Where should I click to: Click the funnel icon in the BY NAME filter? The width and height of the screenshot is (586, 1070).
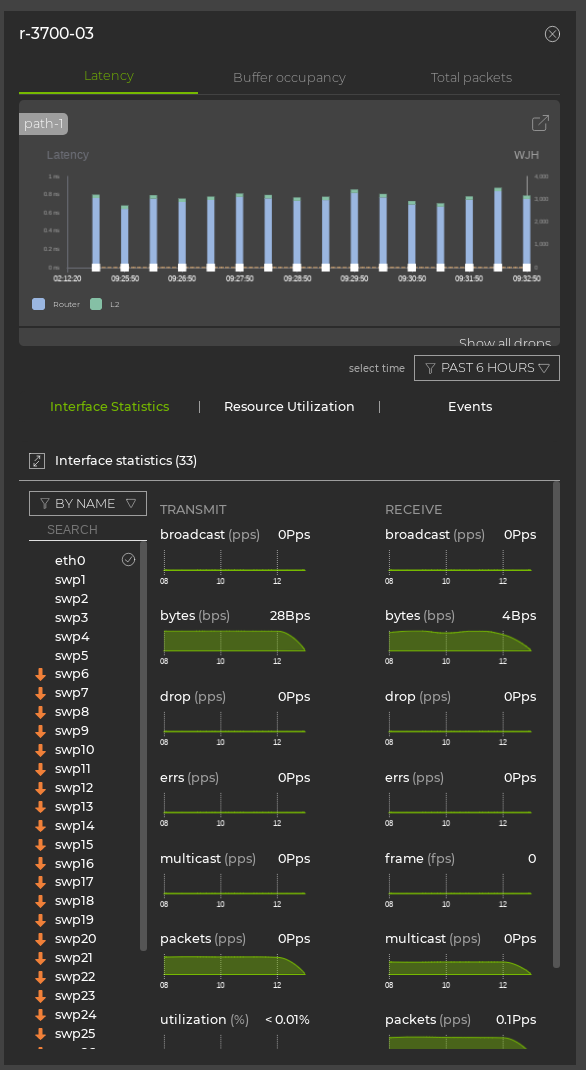click(45, 503)
